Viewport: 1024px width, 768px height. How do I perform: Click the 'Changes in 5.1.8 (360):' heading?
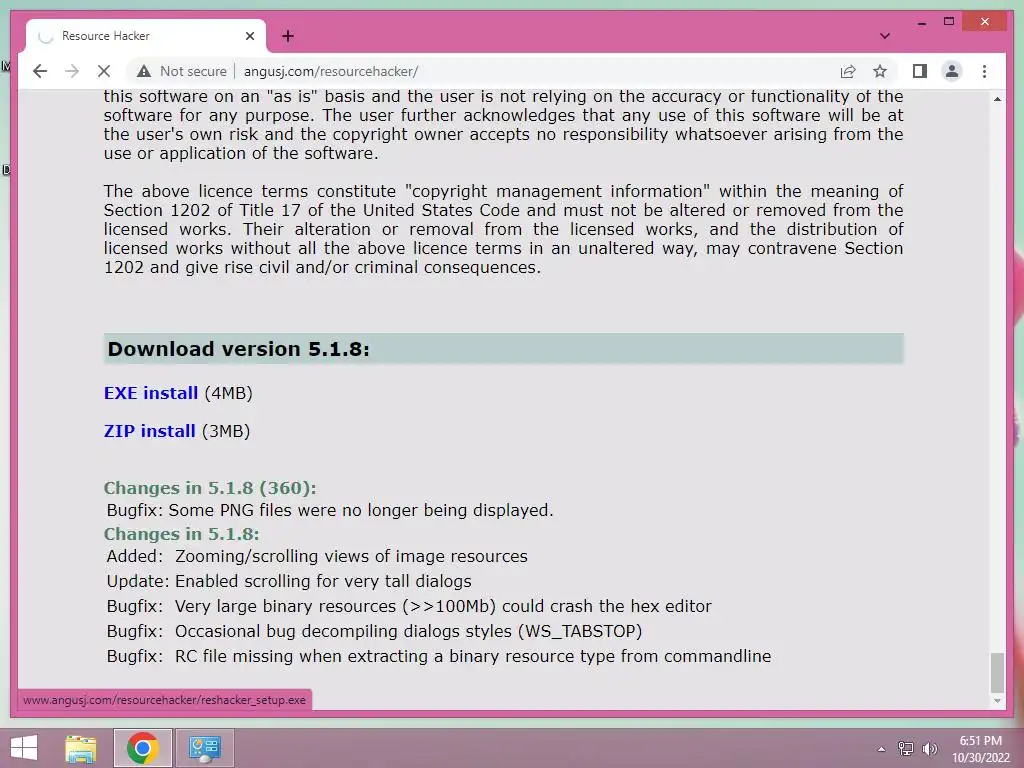click(x=210, y=488)
